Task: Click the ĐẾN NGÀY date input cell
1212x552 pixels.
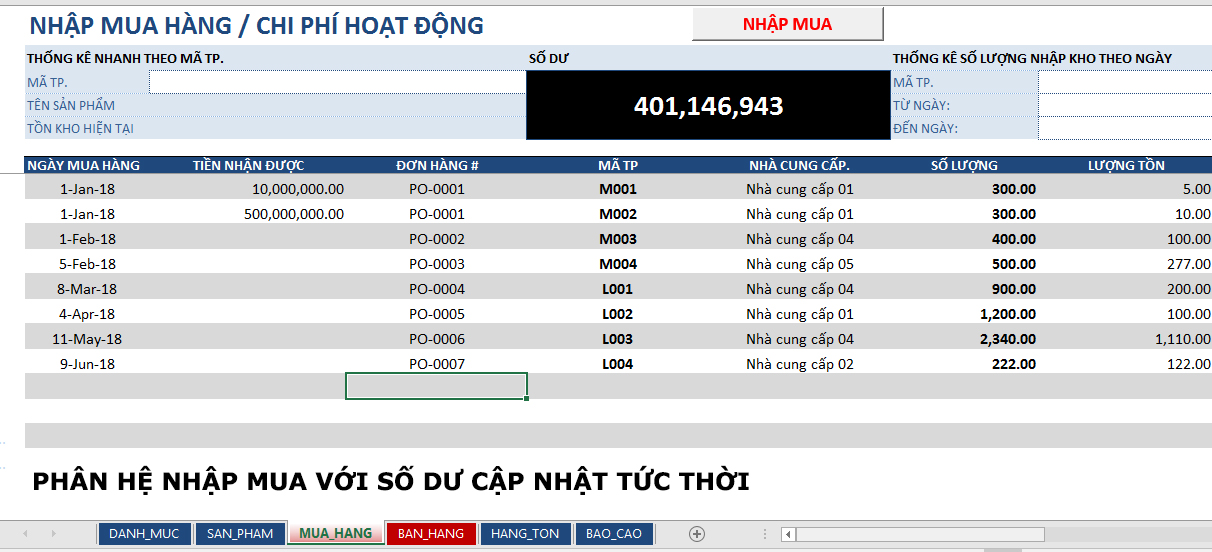Action: tap(1124, 128)
